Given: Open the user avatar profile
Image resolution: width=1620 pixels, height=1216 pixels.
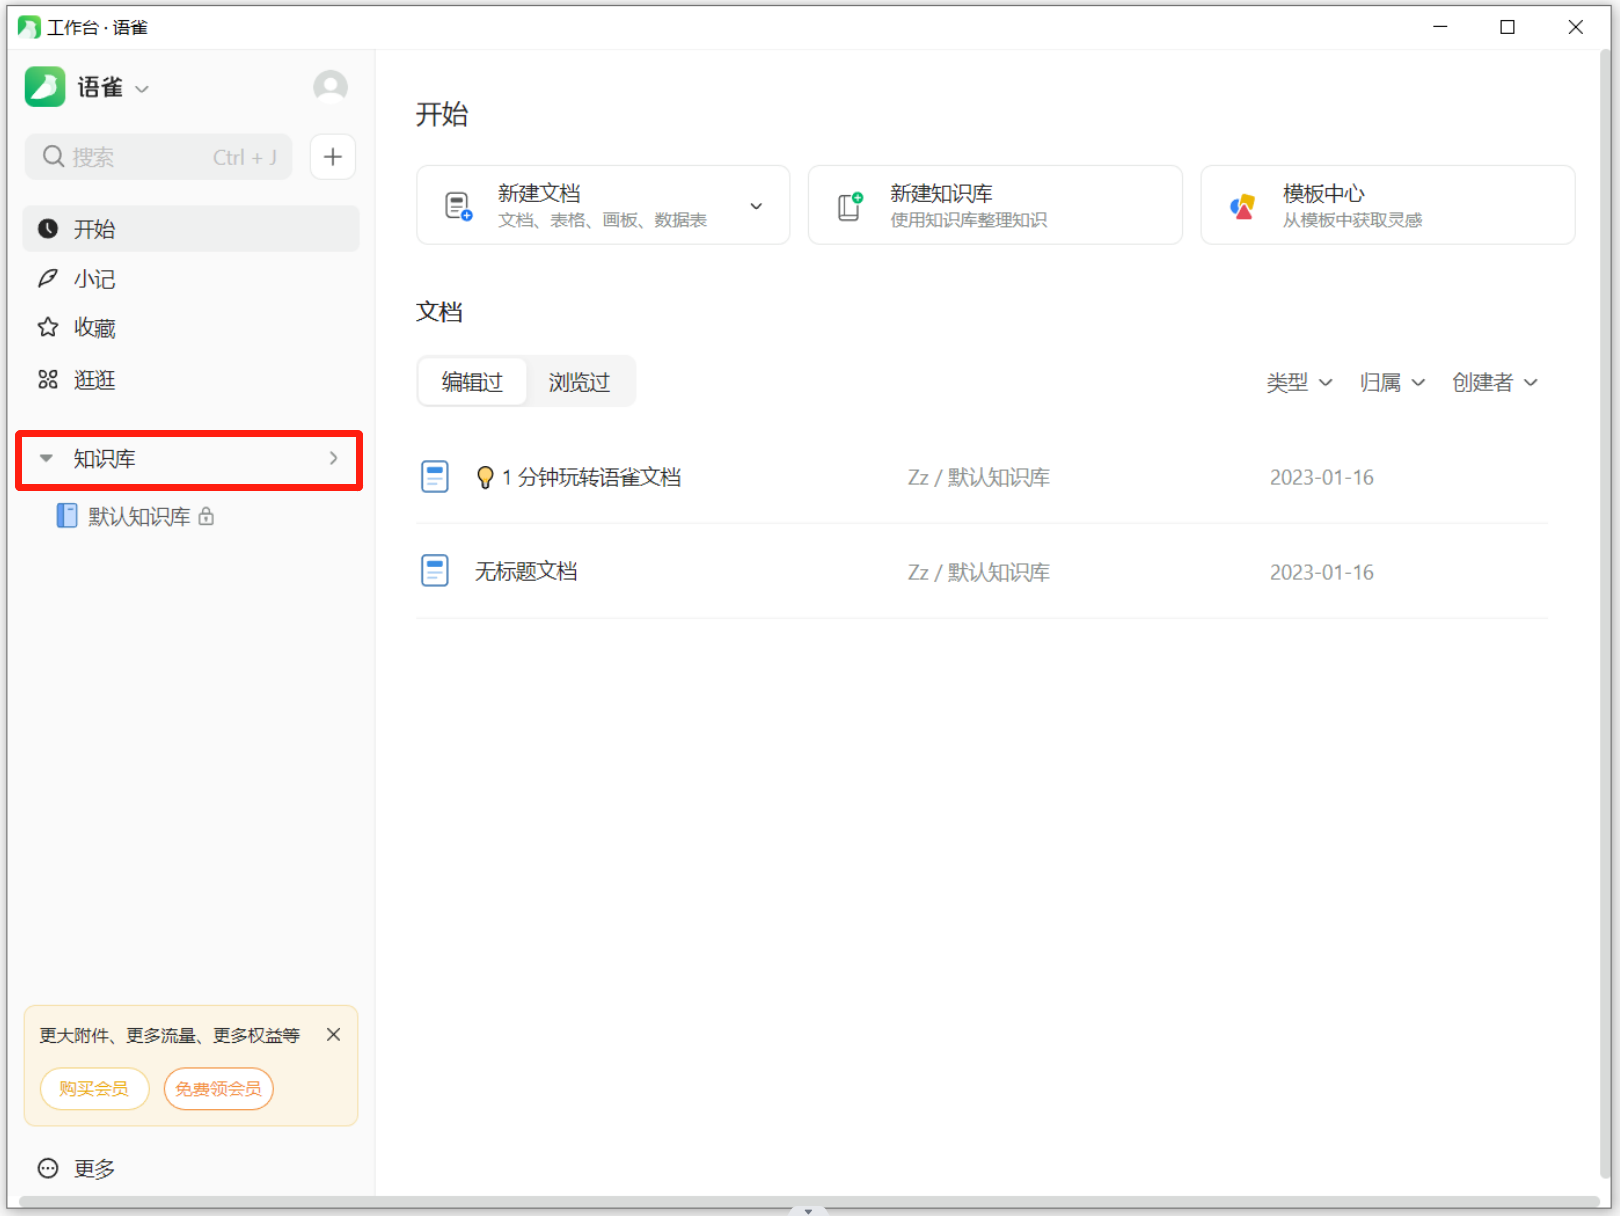Looking at the screenshot, I should click(x=330, y=87).
